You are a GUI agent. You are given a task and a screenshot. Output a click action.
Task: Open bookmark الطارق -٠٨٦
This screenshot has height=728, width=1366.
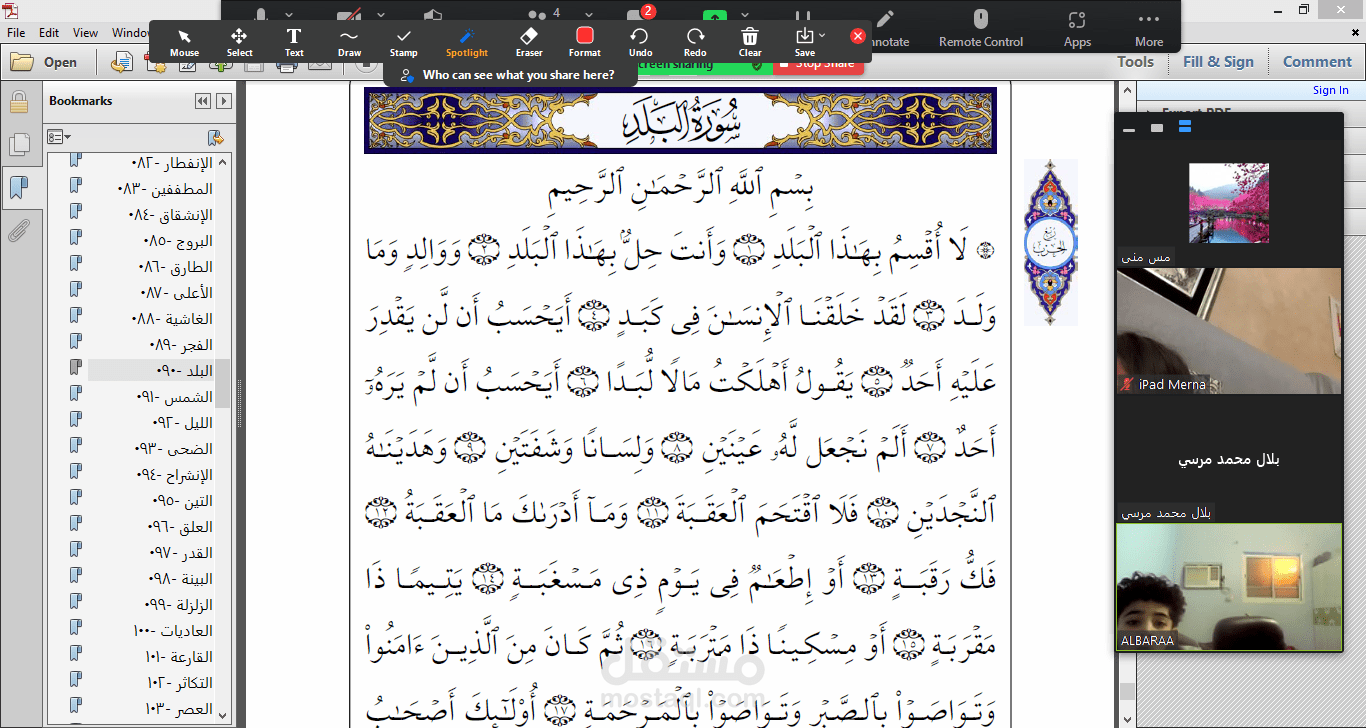pos(176,267)
